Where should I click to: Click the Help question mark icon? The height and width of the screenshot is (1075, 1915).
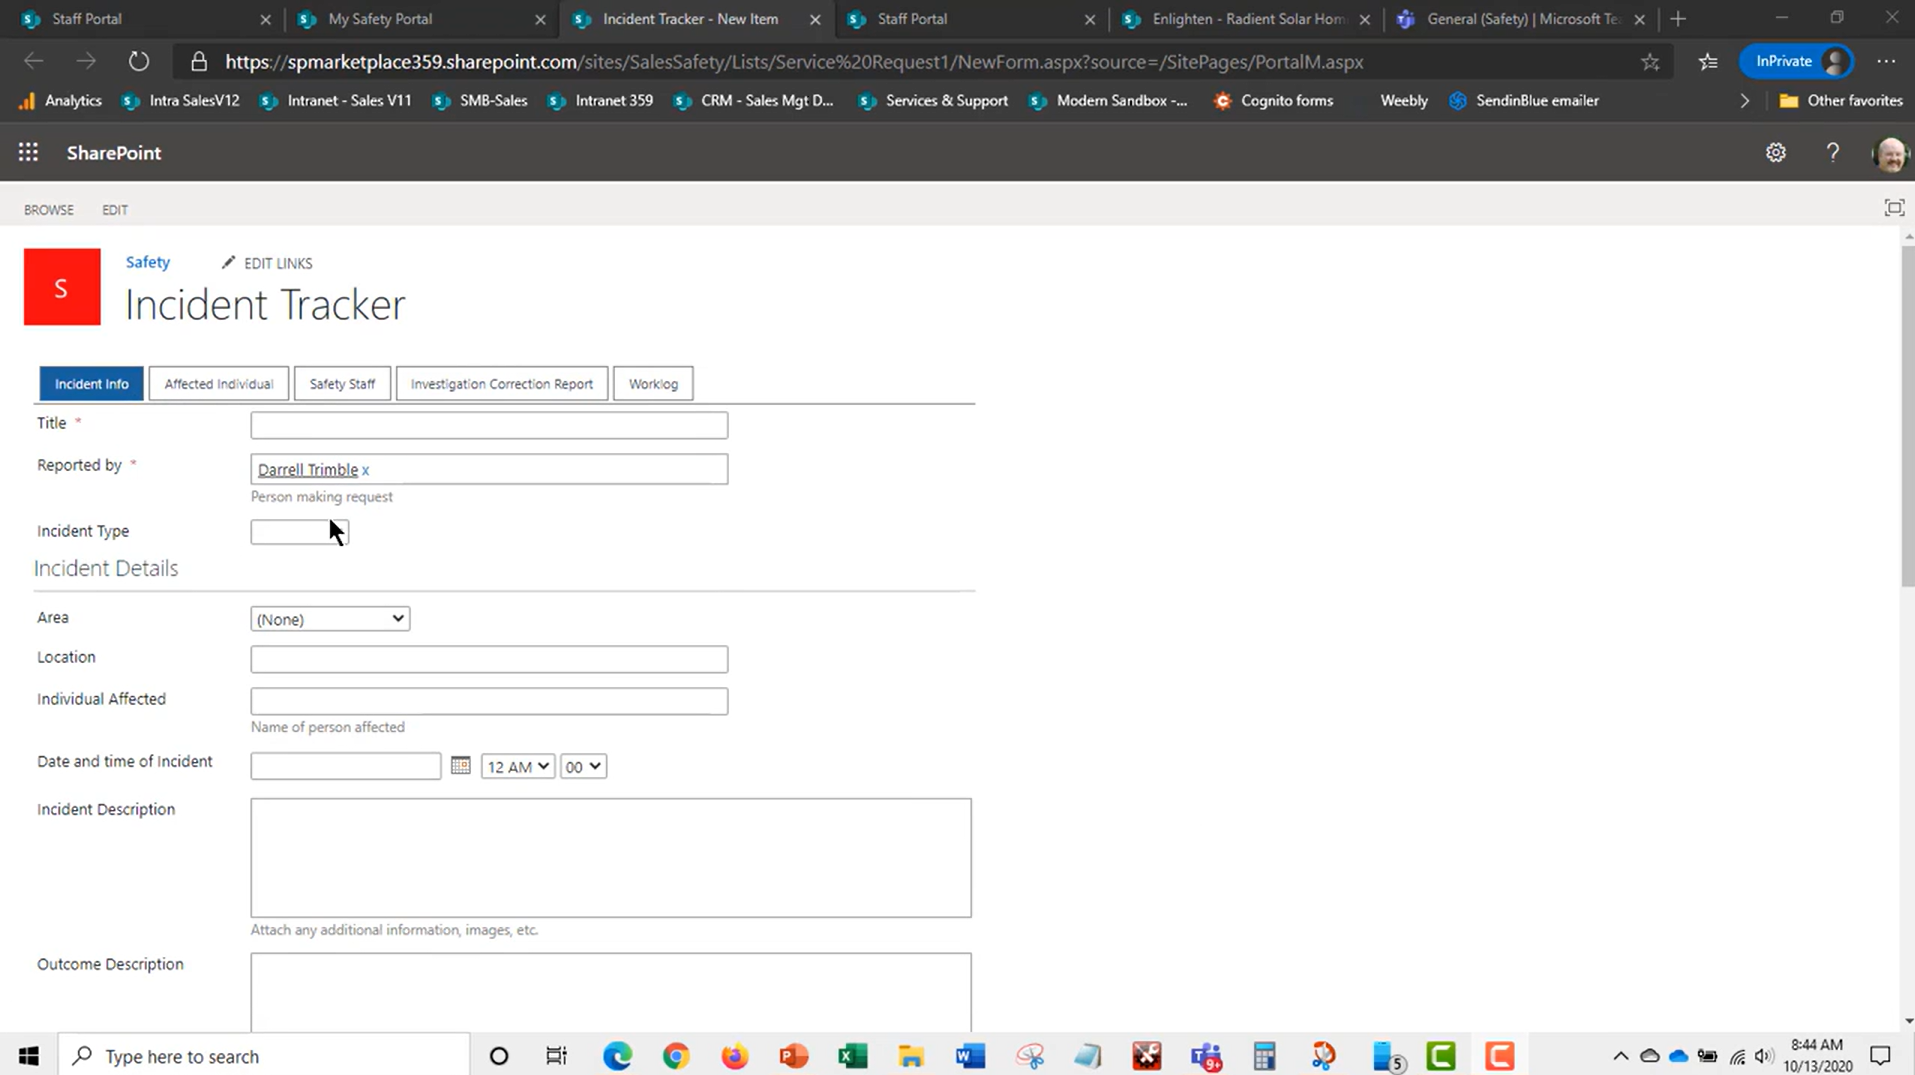click(x=1832, y=152)
